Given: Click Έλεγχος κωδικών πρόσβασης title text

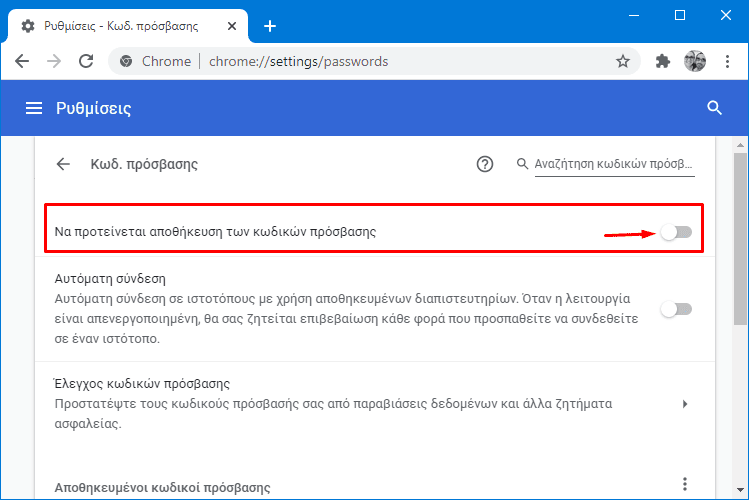Looking at the screenshot, I should coord(142,383).
